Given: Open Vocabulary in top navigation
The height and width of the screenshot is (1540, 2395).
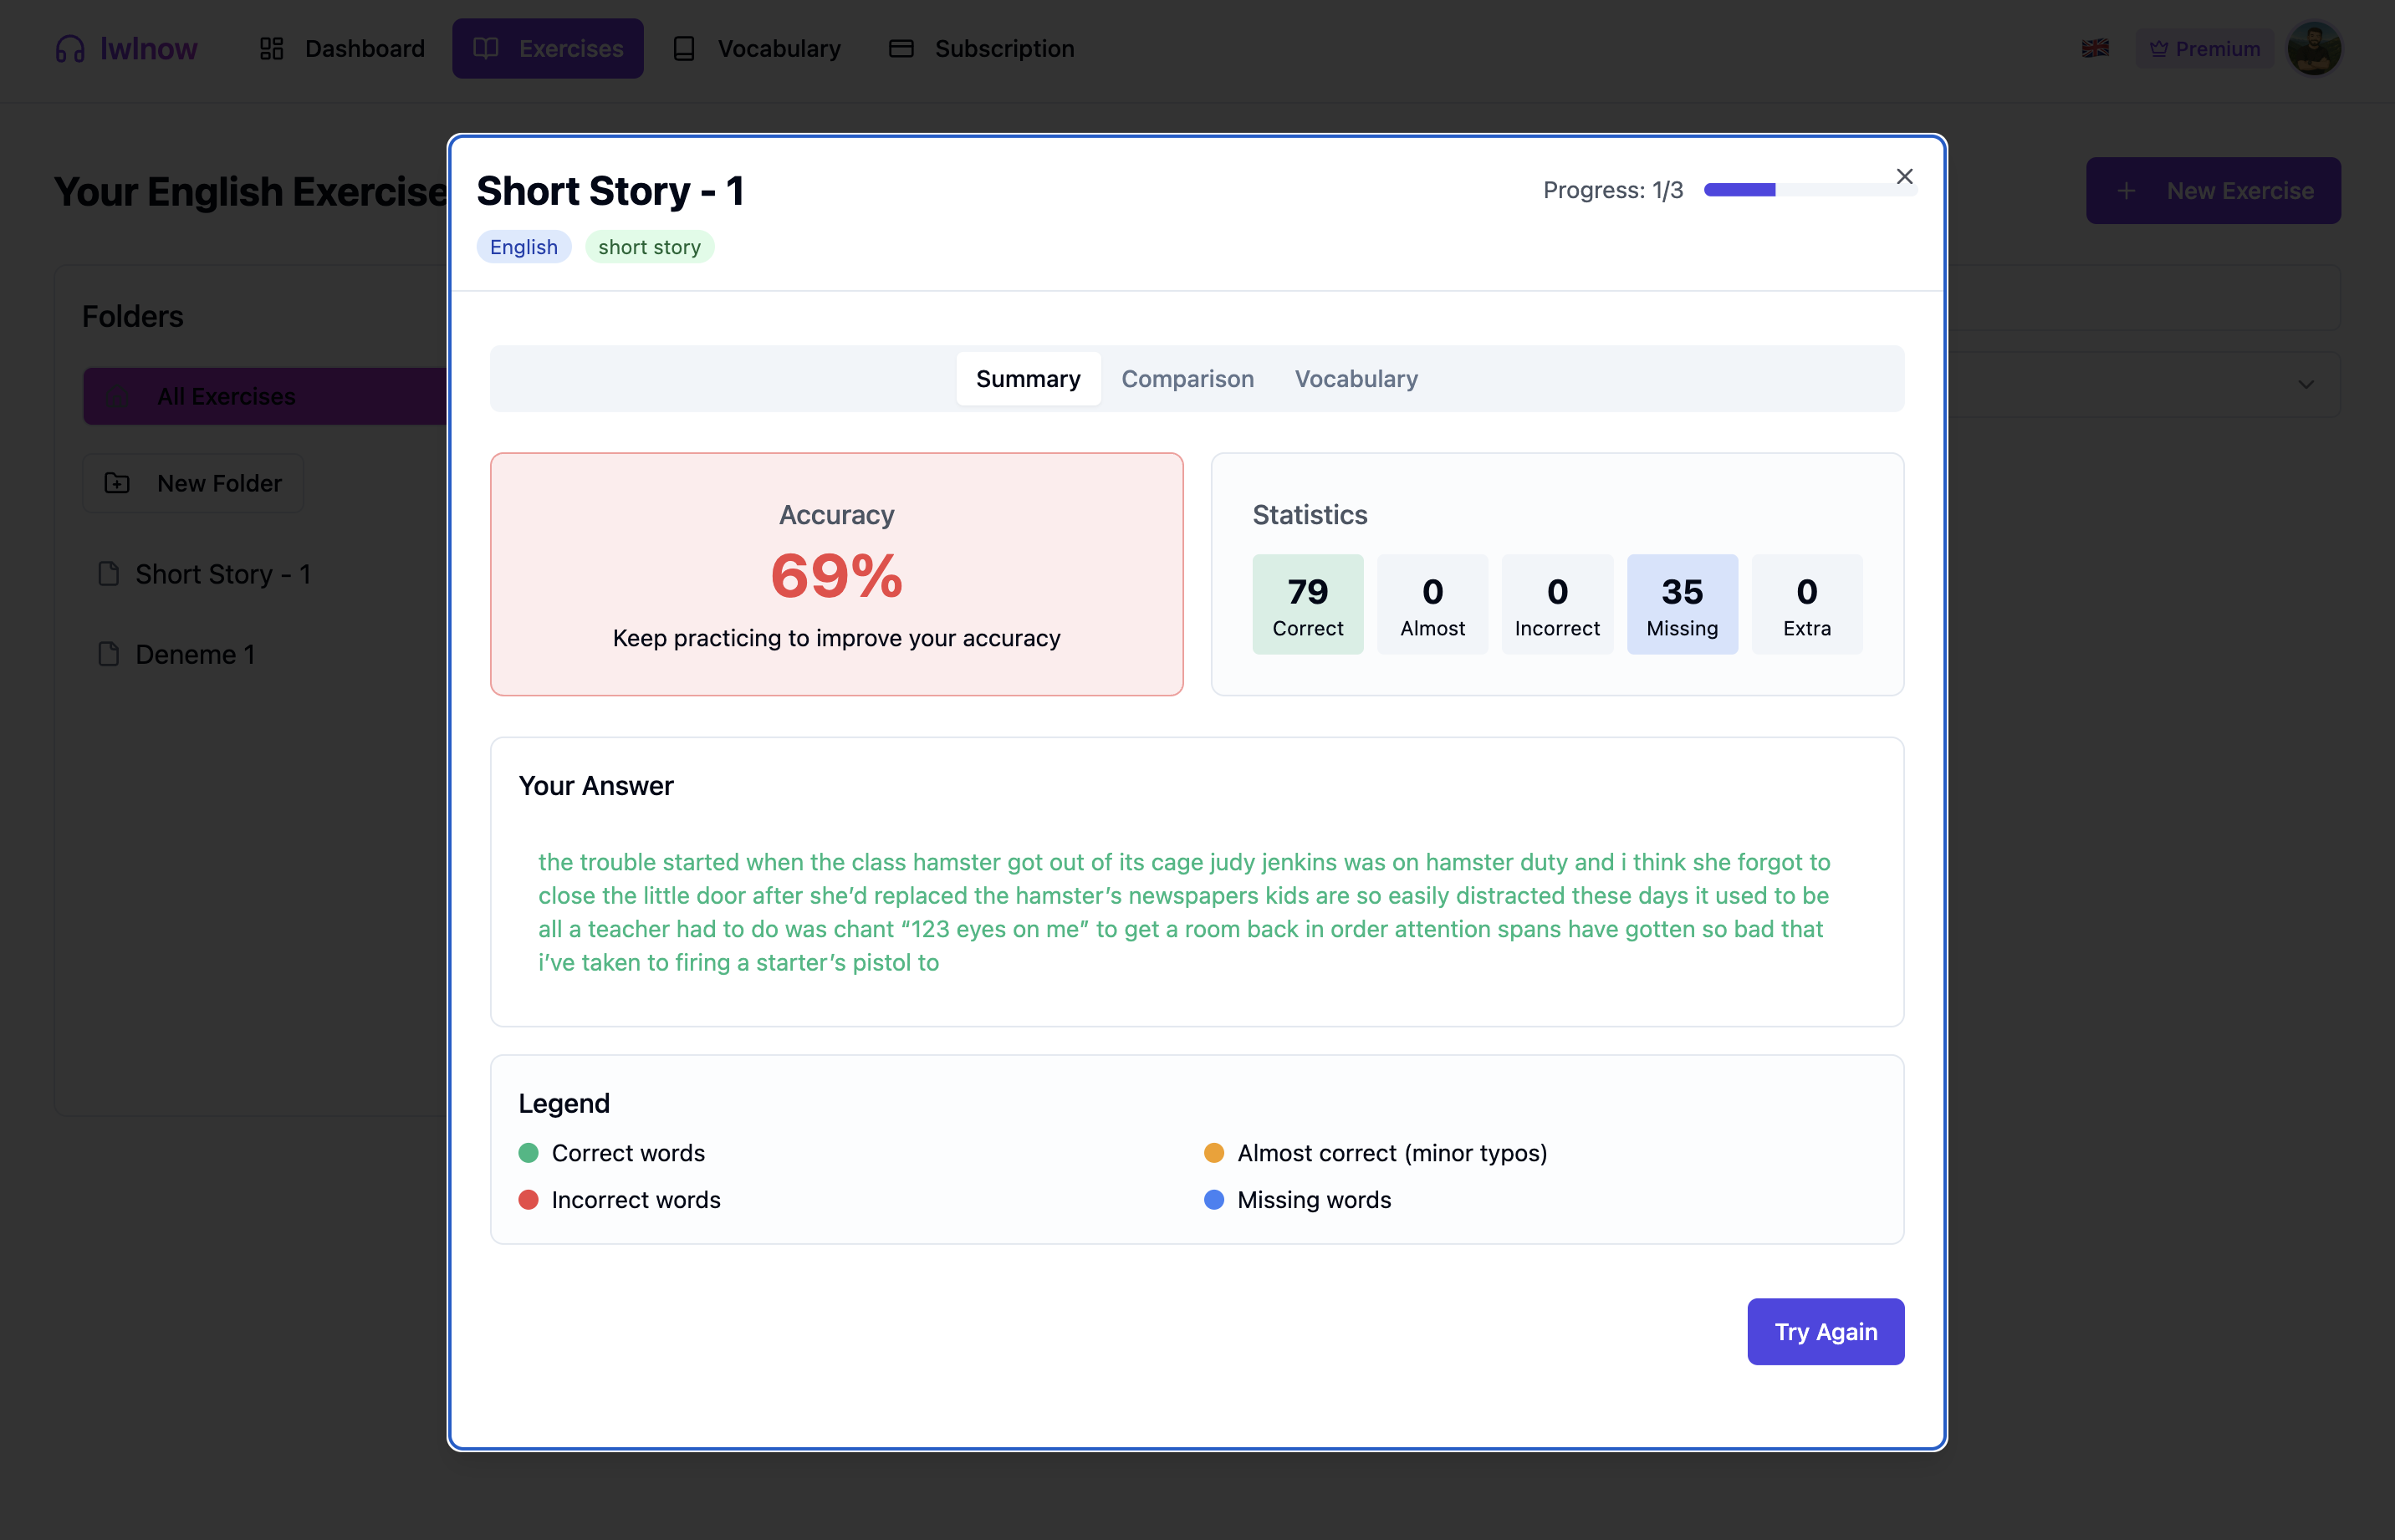Looking at the screenshot, I should [757, 49].
